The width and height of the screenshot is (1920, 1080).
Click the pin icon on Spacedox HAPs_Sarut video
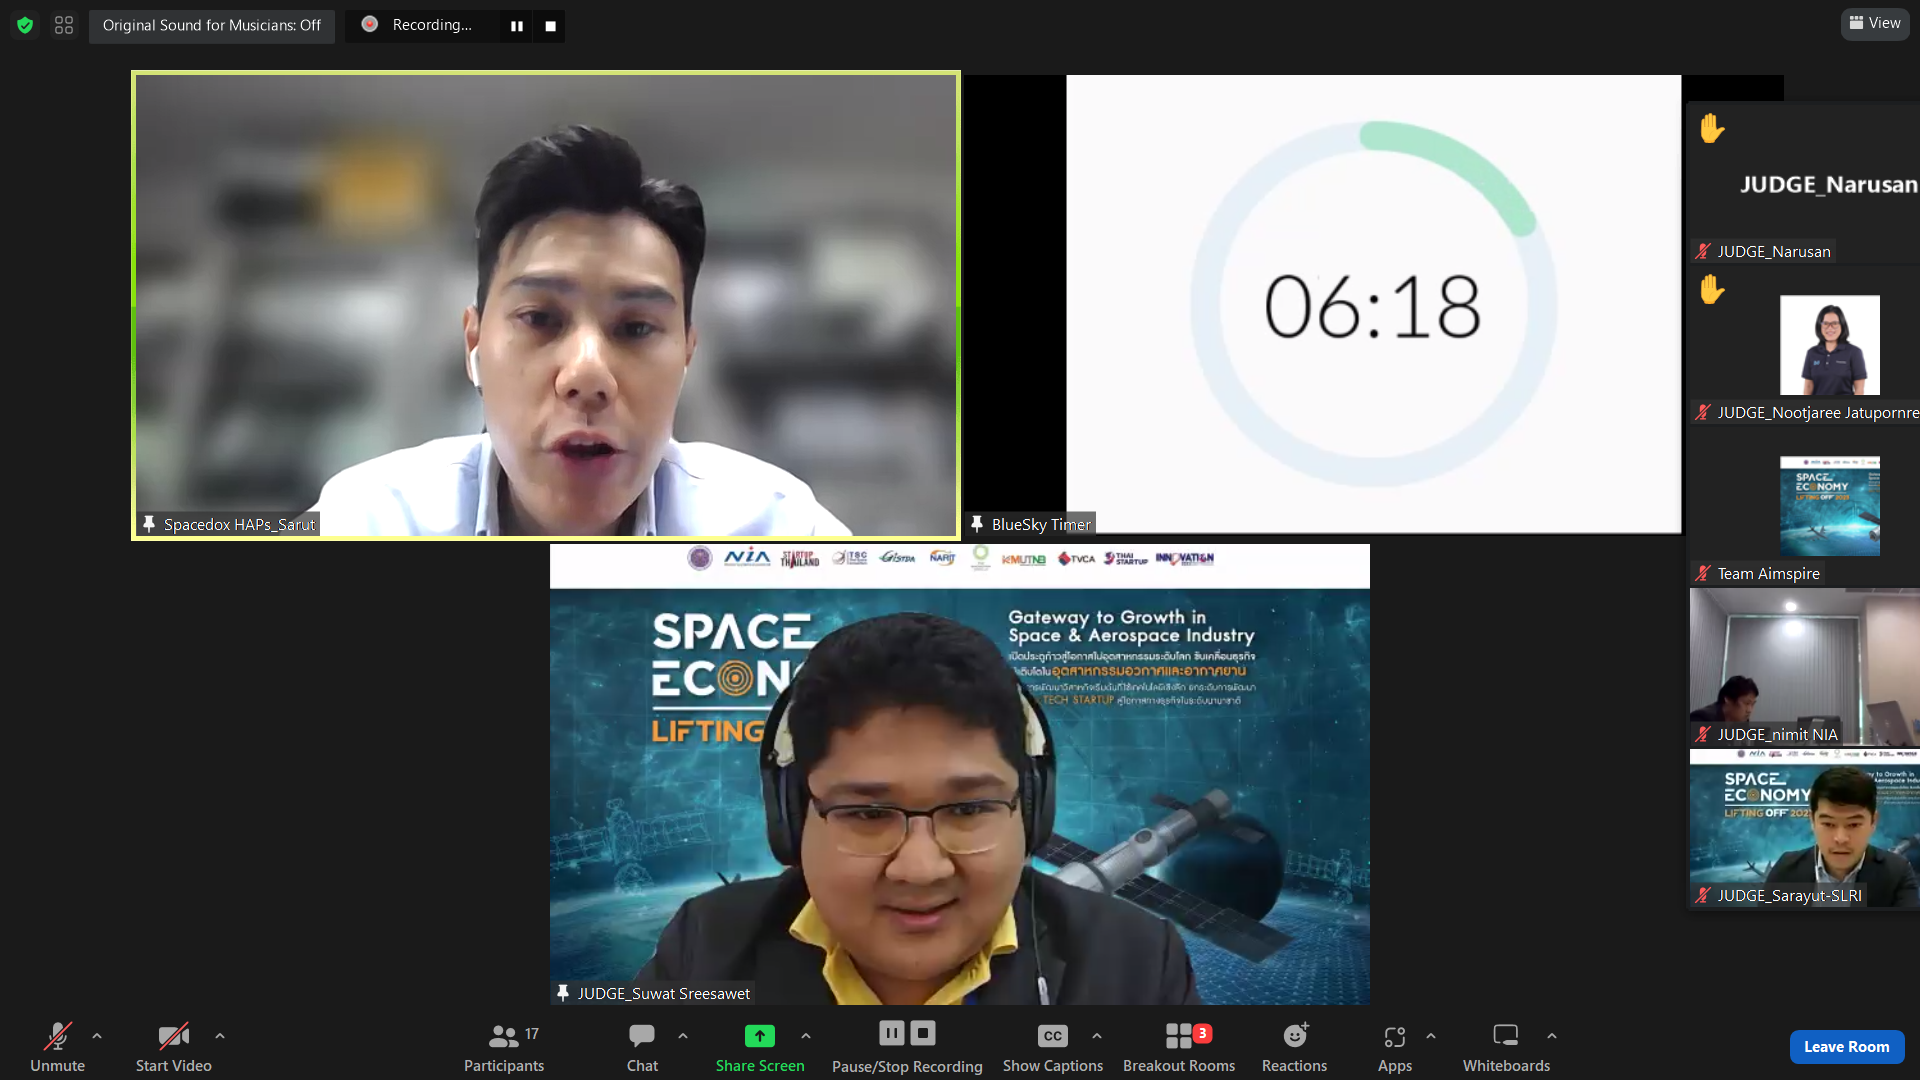(149, 524)
